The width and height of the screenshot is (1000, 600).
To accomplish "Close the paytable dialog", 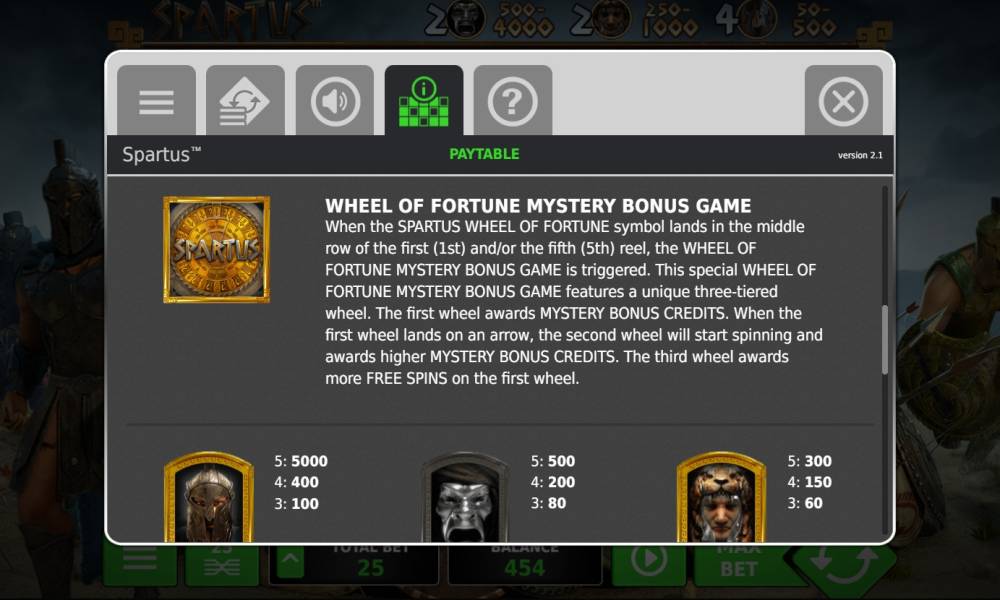I will pos(843,101).
